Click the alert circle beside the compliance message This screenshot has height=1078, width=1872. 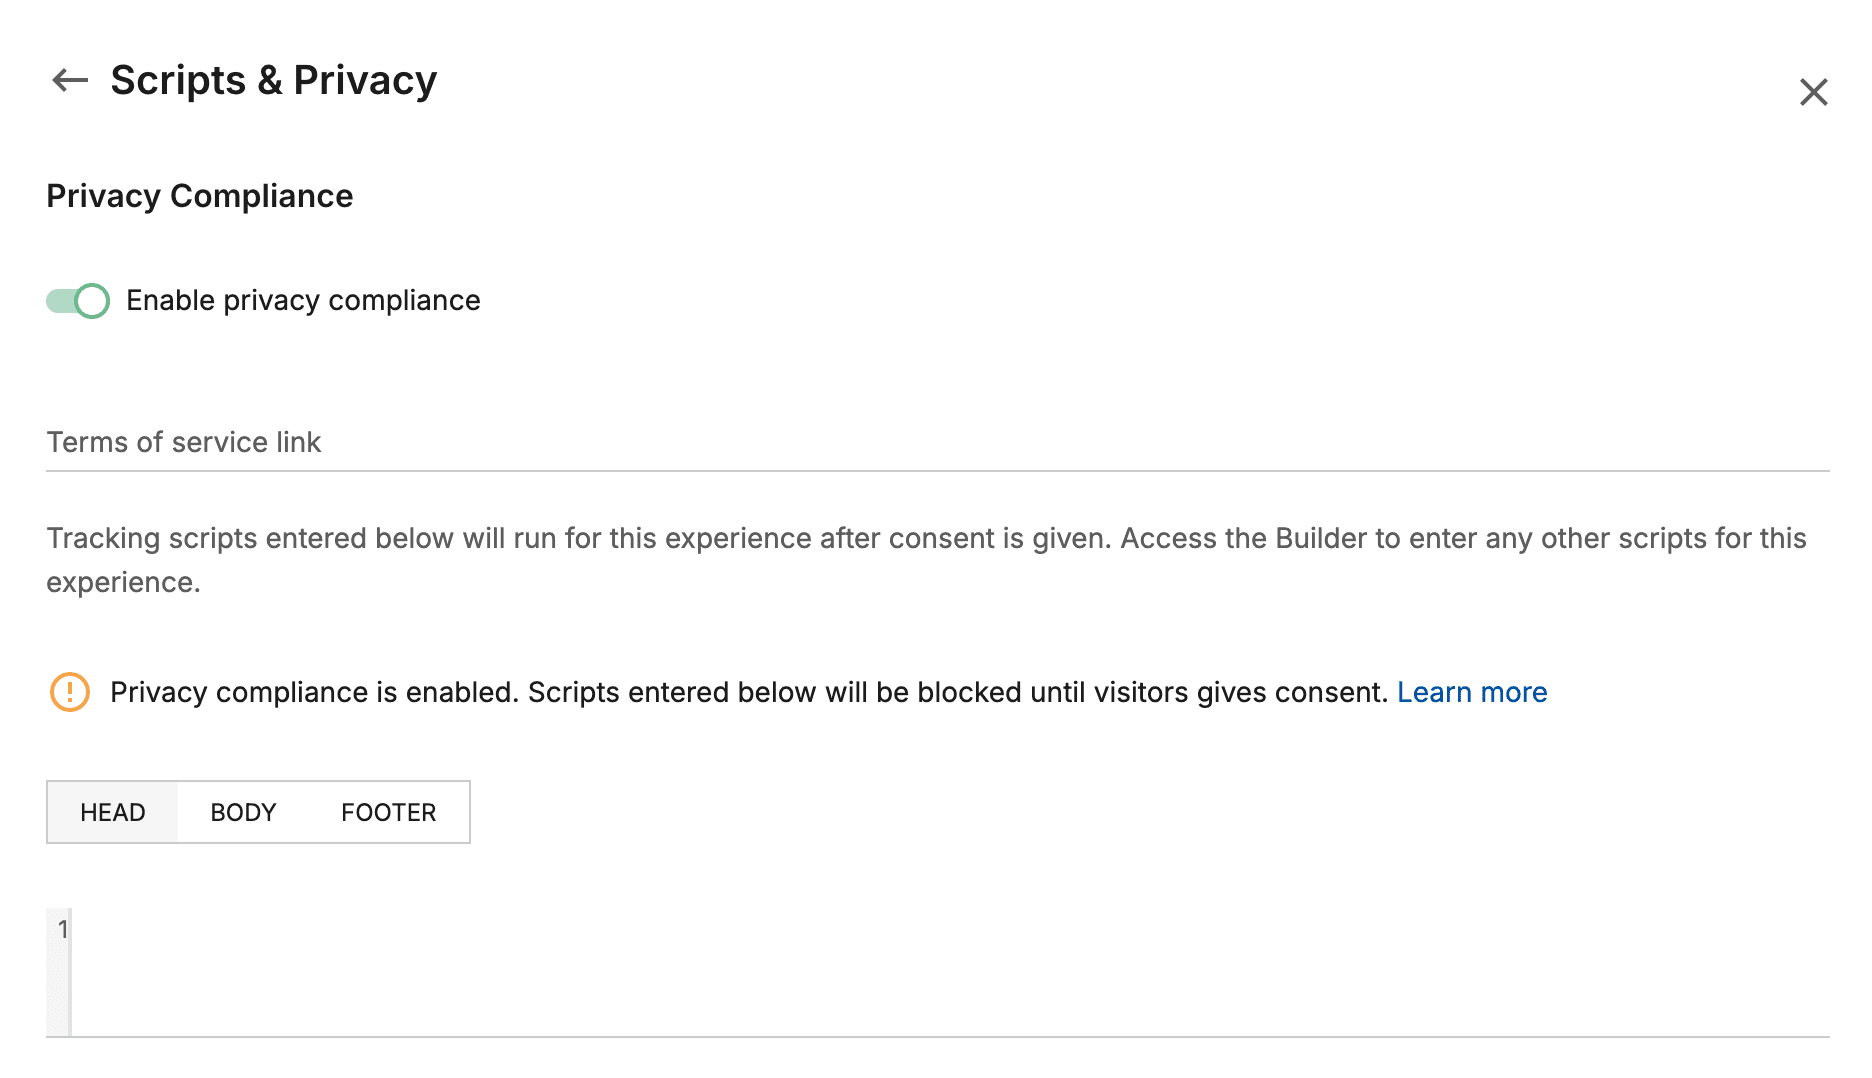click(x=68, y=691)
